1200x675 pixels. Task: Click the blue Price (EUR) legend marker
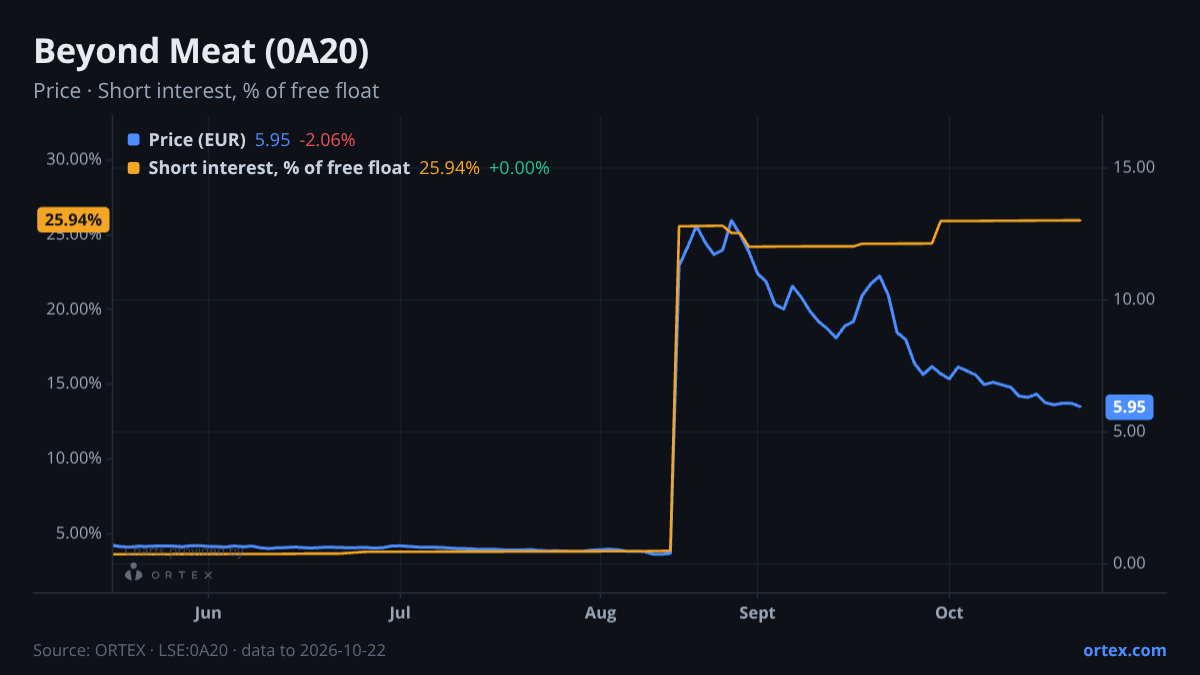pyautogui.click(x=134, y=140)
